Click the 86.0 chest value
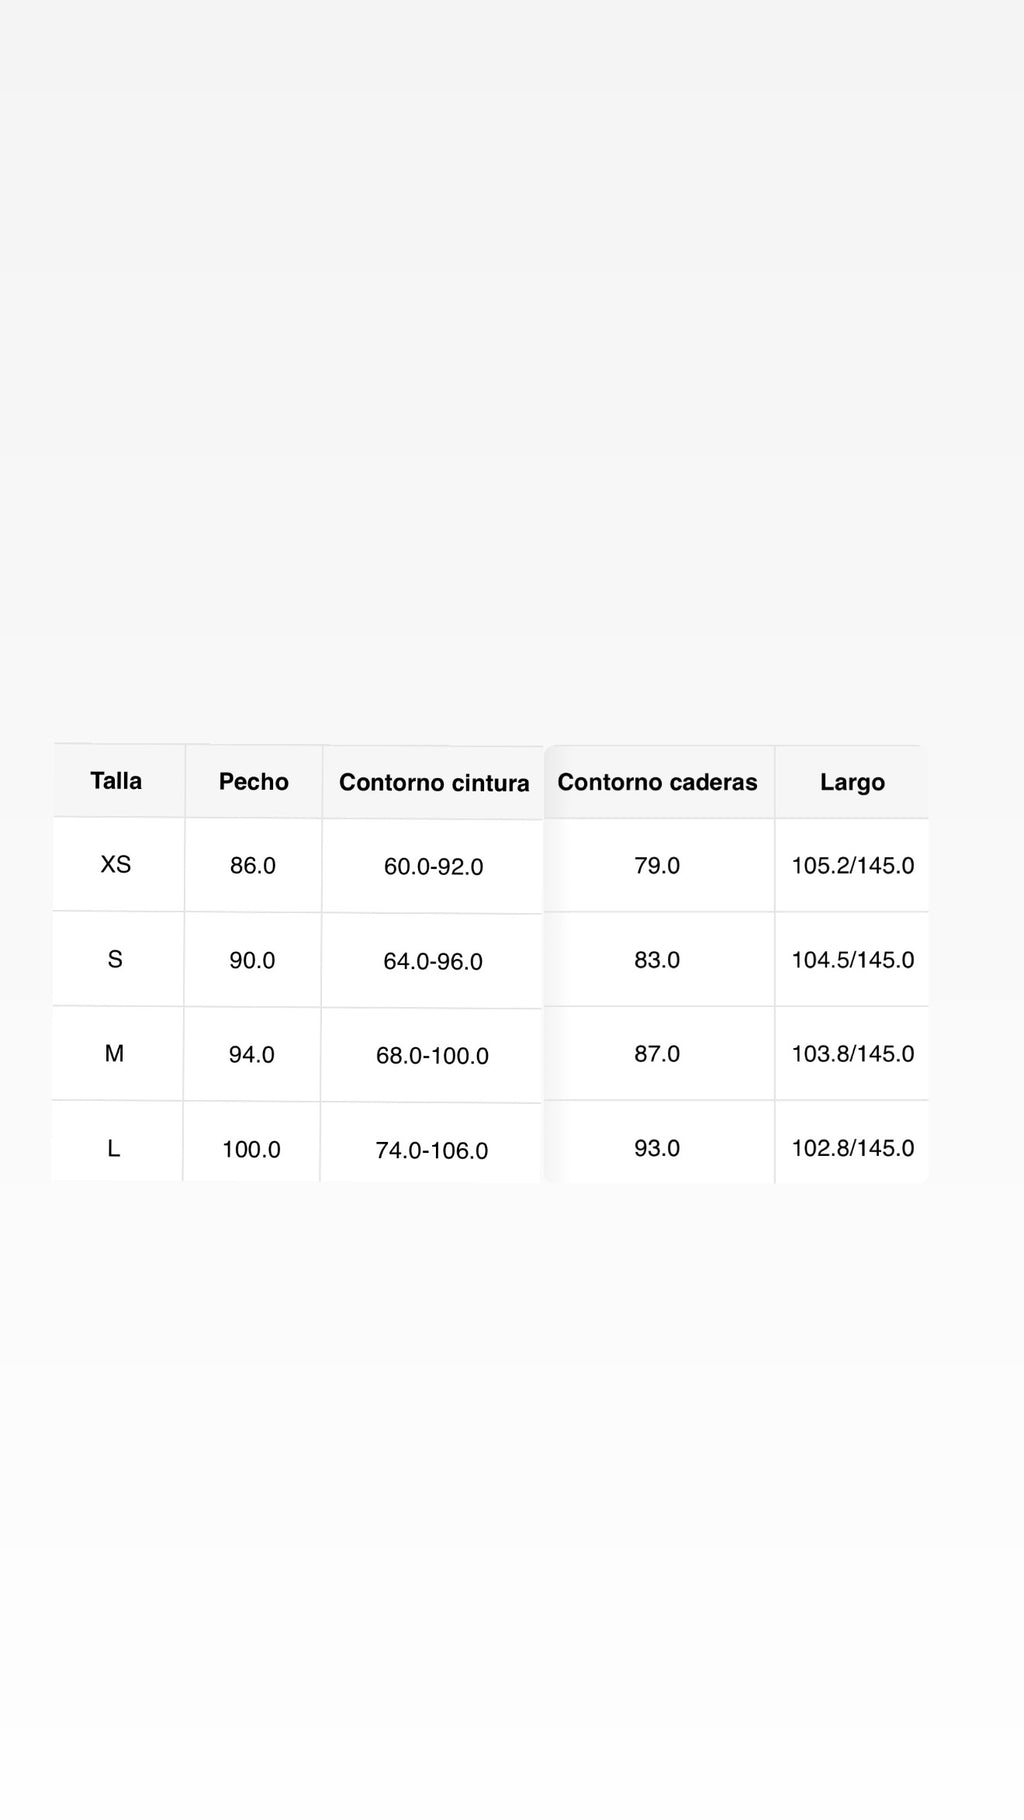Image resolution: width=1024 pixels, height=1820 pixels. (x=253, y=865)
